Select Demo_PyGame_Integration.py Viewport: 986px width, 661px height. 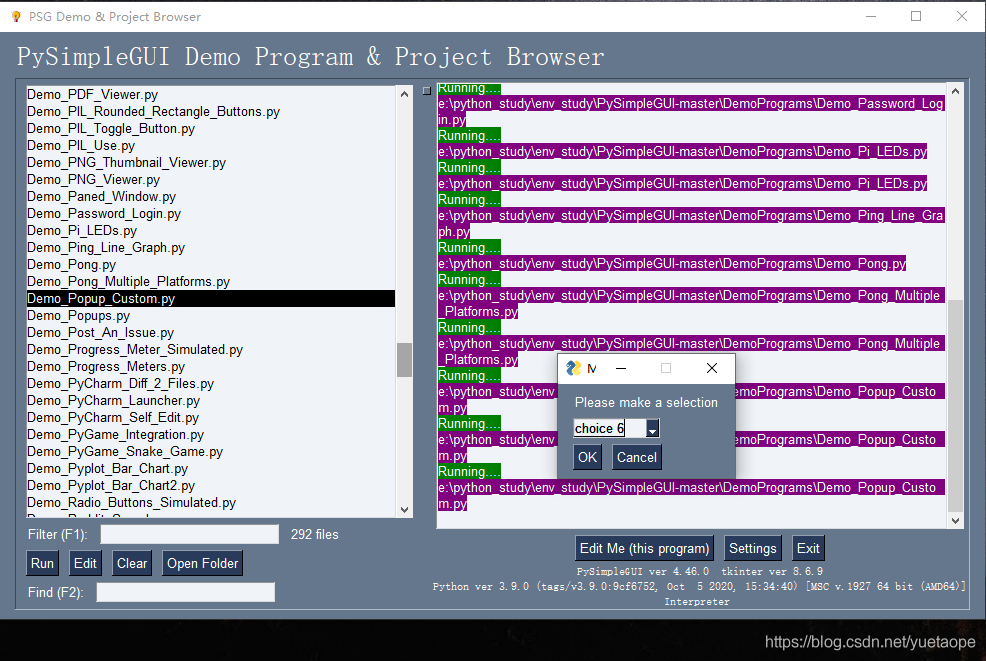(x=211, y=434)
